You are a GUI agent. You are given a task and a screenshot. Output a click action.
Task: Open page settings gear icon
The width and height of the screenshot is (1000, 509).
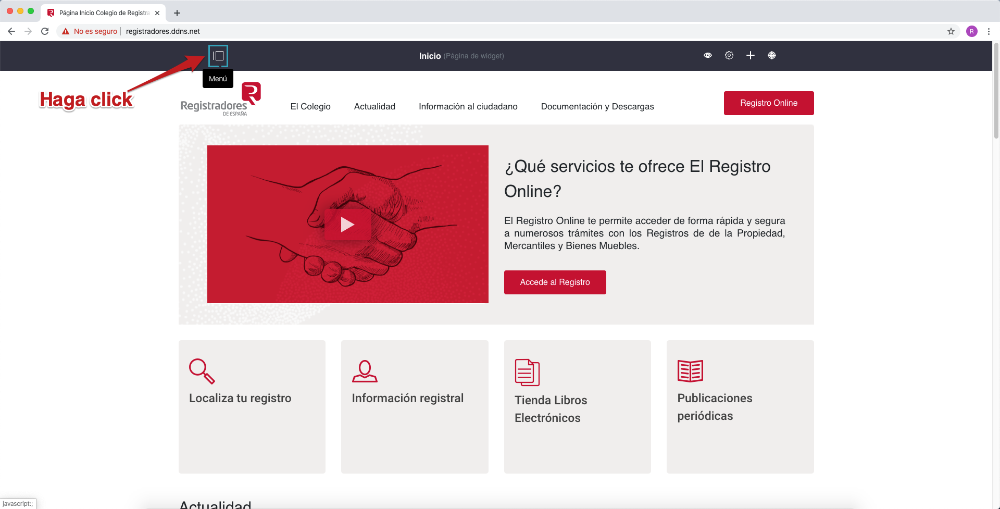(x=729, y=56)
